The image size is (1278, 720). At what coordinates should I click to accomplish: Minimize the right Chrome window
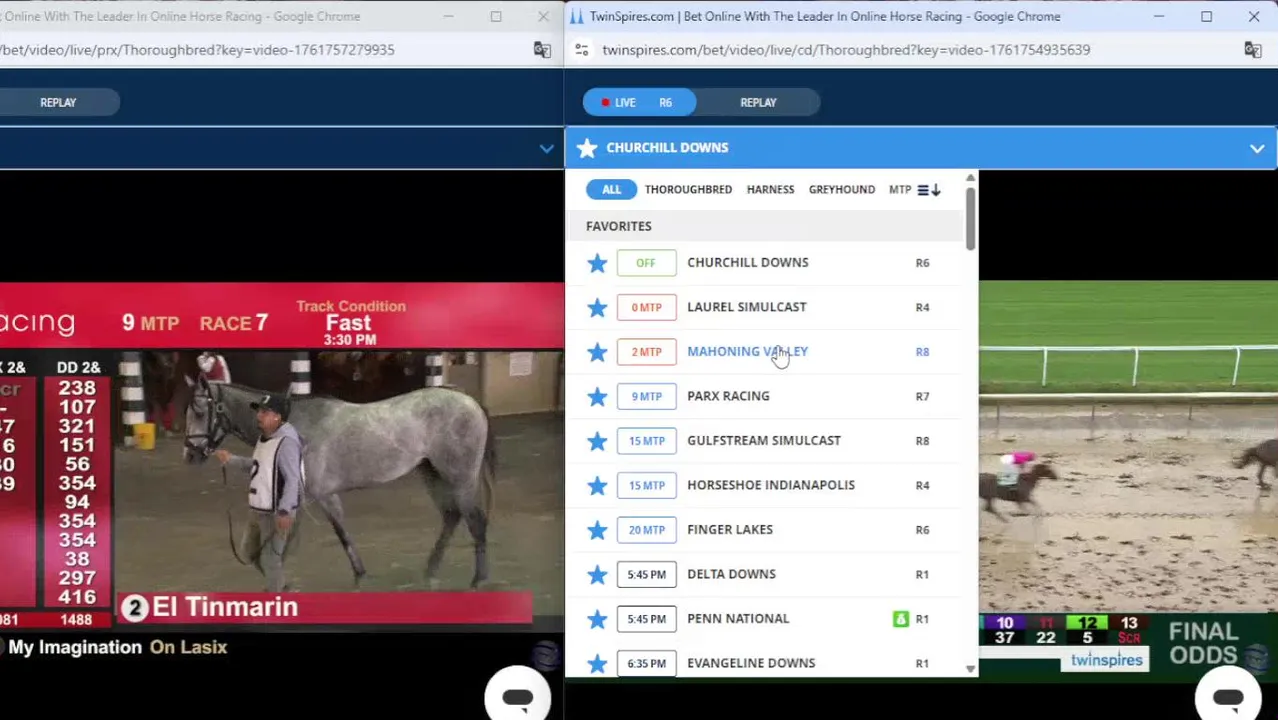tap(1159, 16)
